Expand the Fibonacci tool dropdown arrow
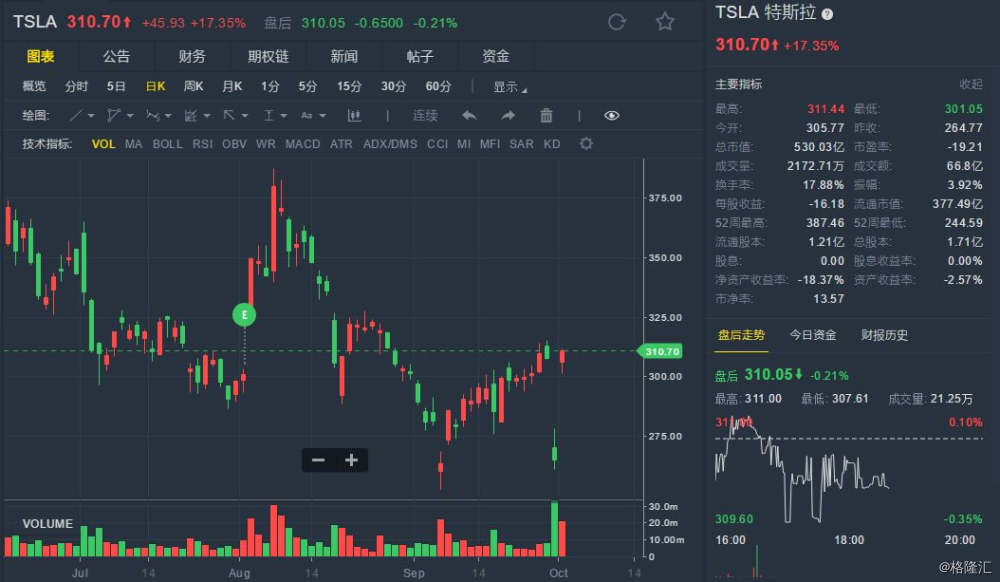Screen dimensions: 1000x582 coord(207,116)
